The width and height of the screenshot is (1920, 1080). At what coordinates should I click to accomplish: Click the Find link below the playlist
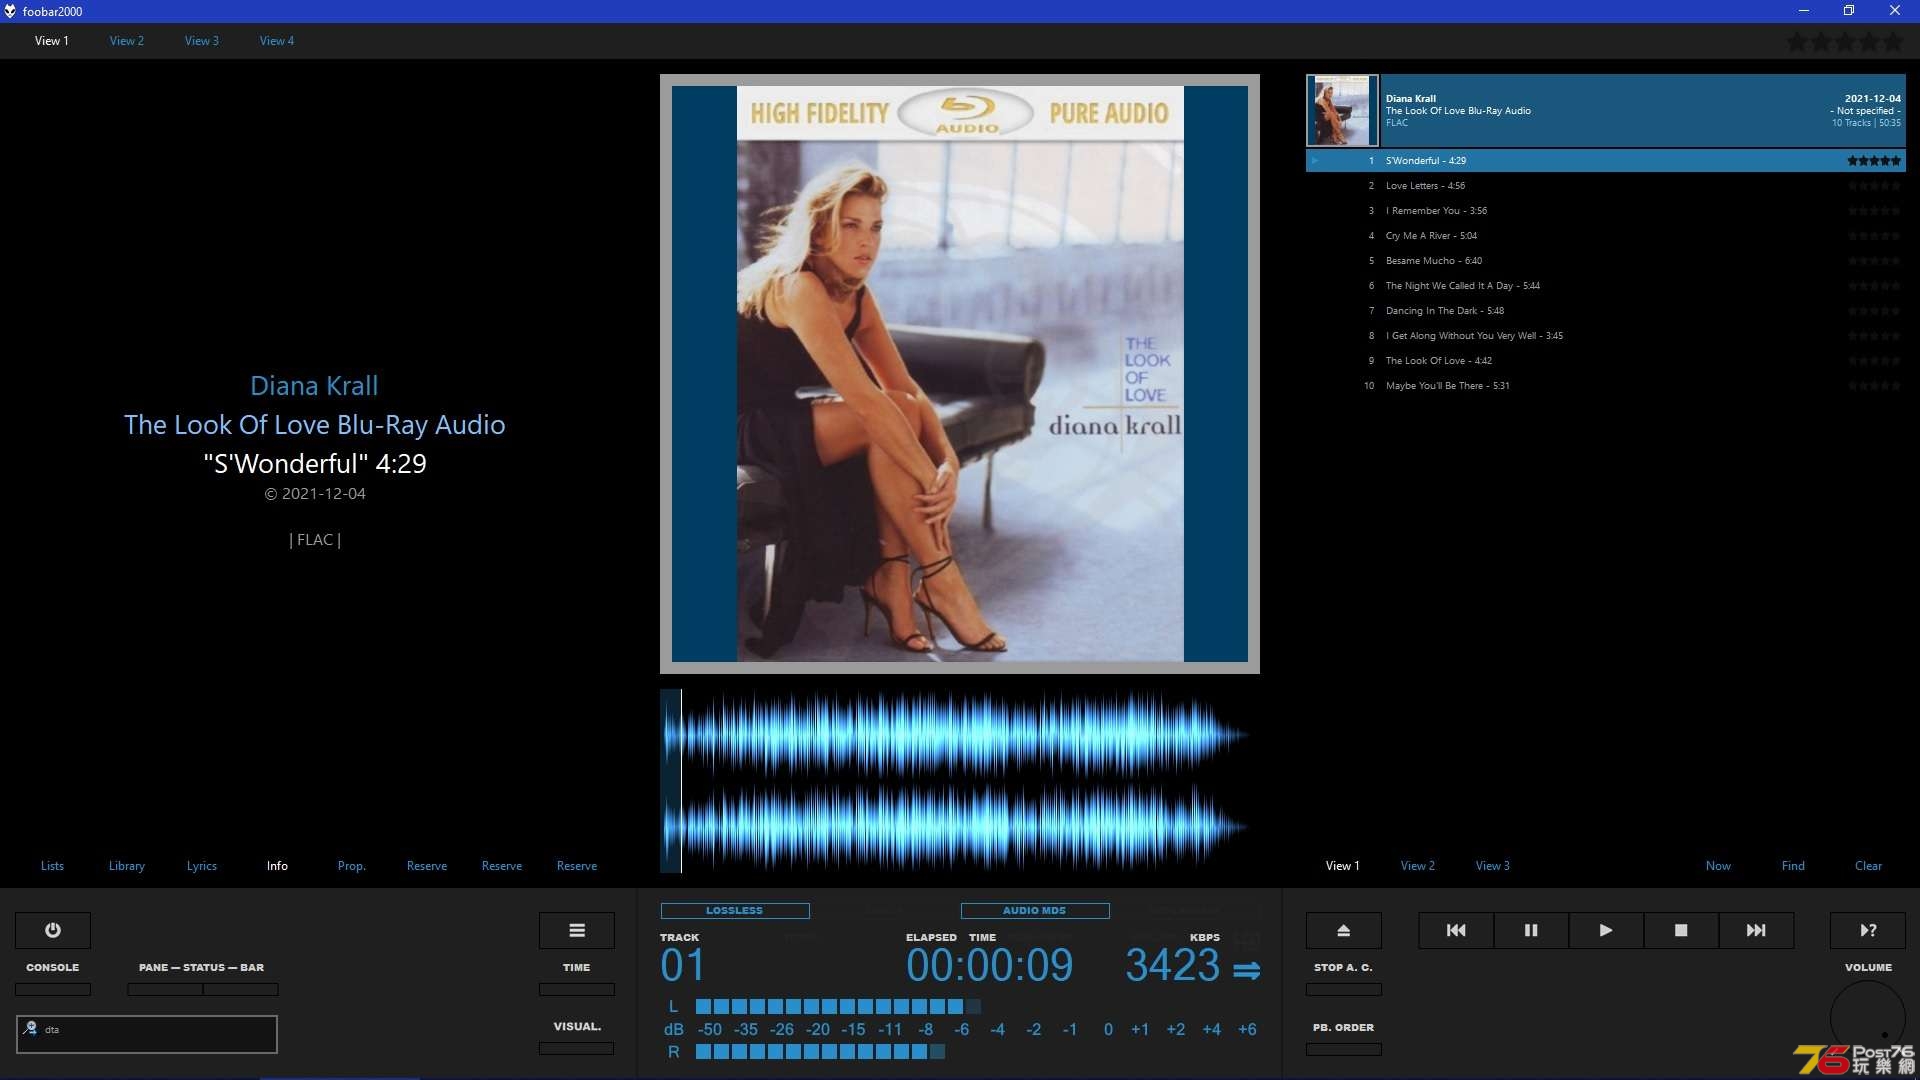pyautogui.click(x=1793, y=866)
